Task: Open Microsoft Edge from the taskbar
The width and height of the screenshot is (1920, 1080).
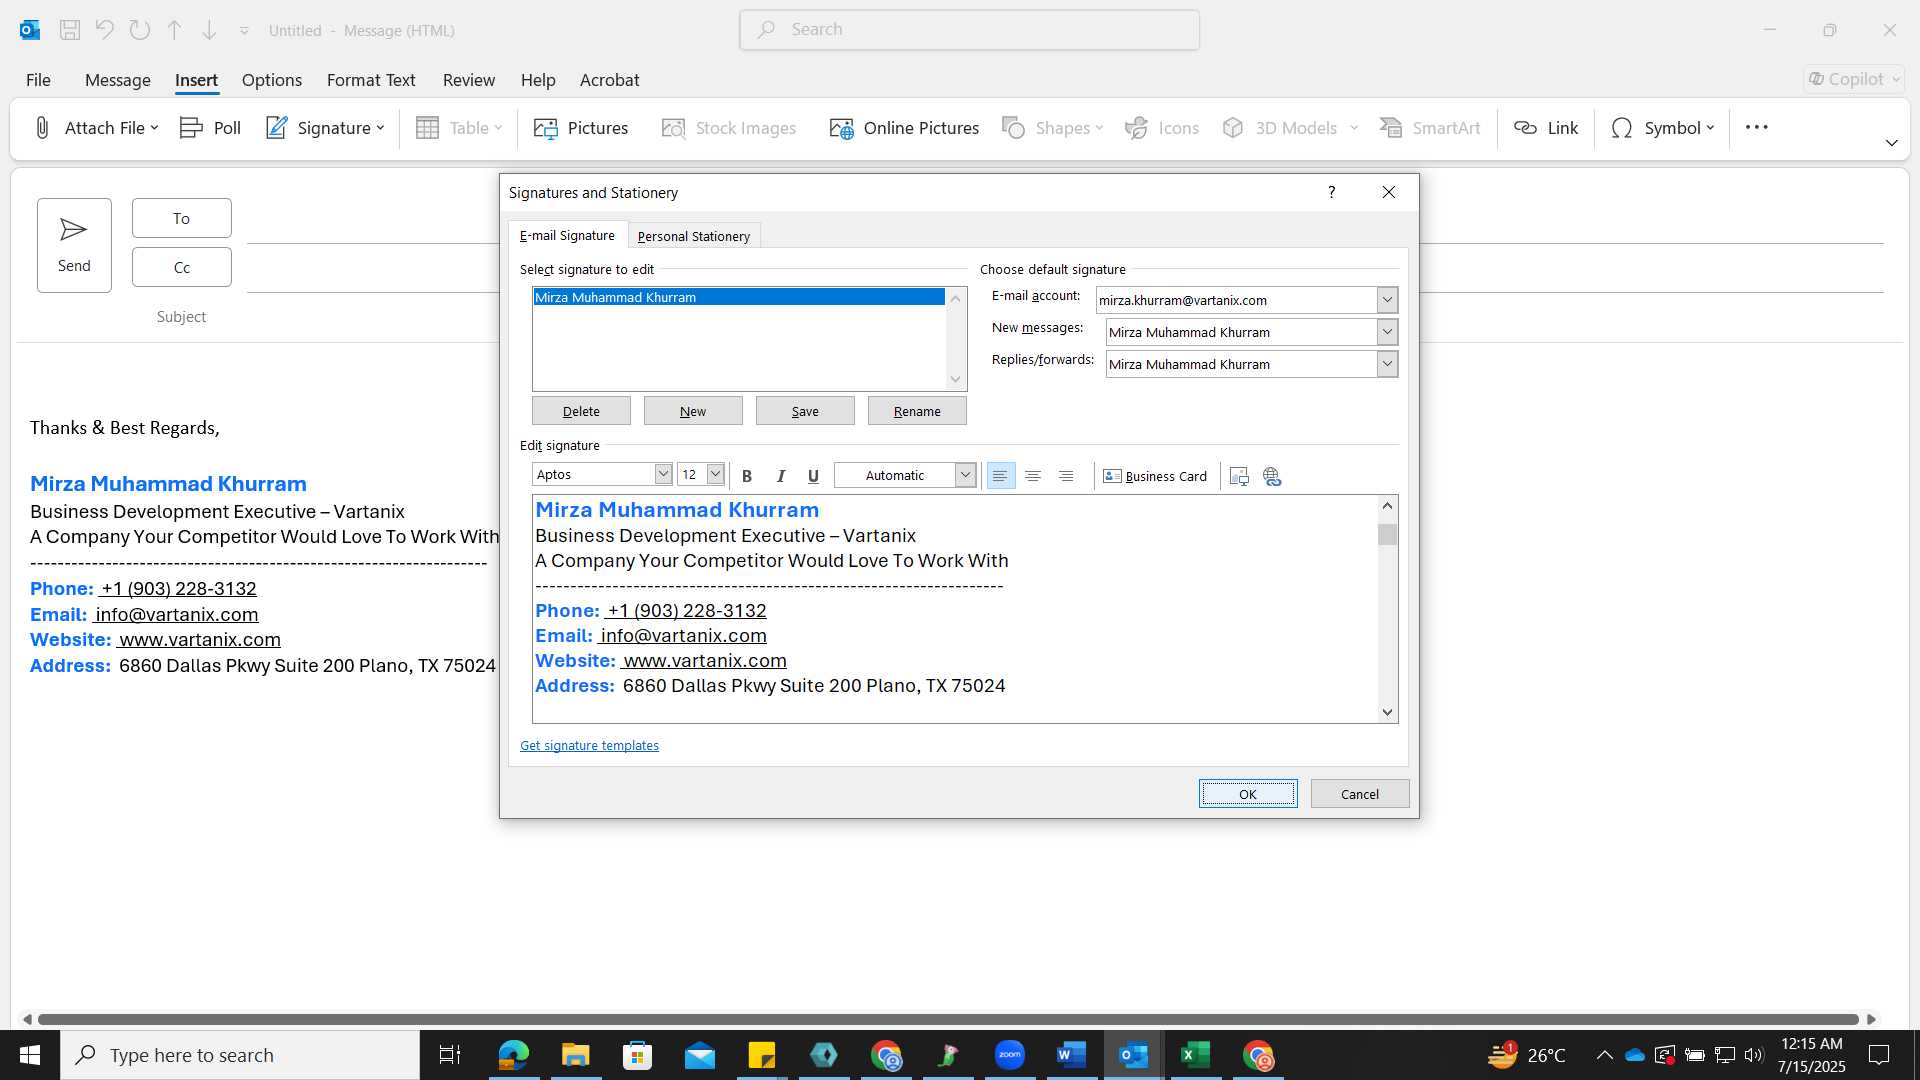Action: pyautogui.click(x=513, y=1055)
